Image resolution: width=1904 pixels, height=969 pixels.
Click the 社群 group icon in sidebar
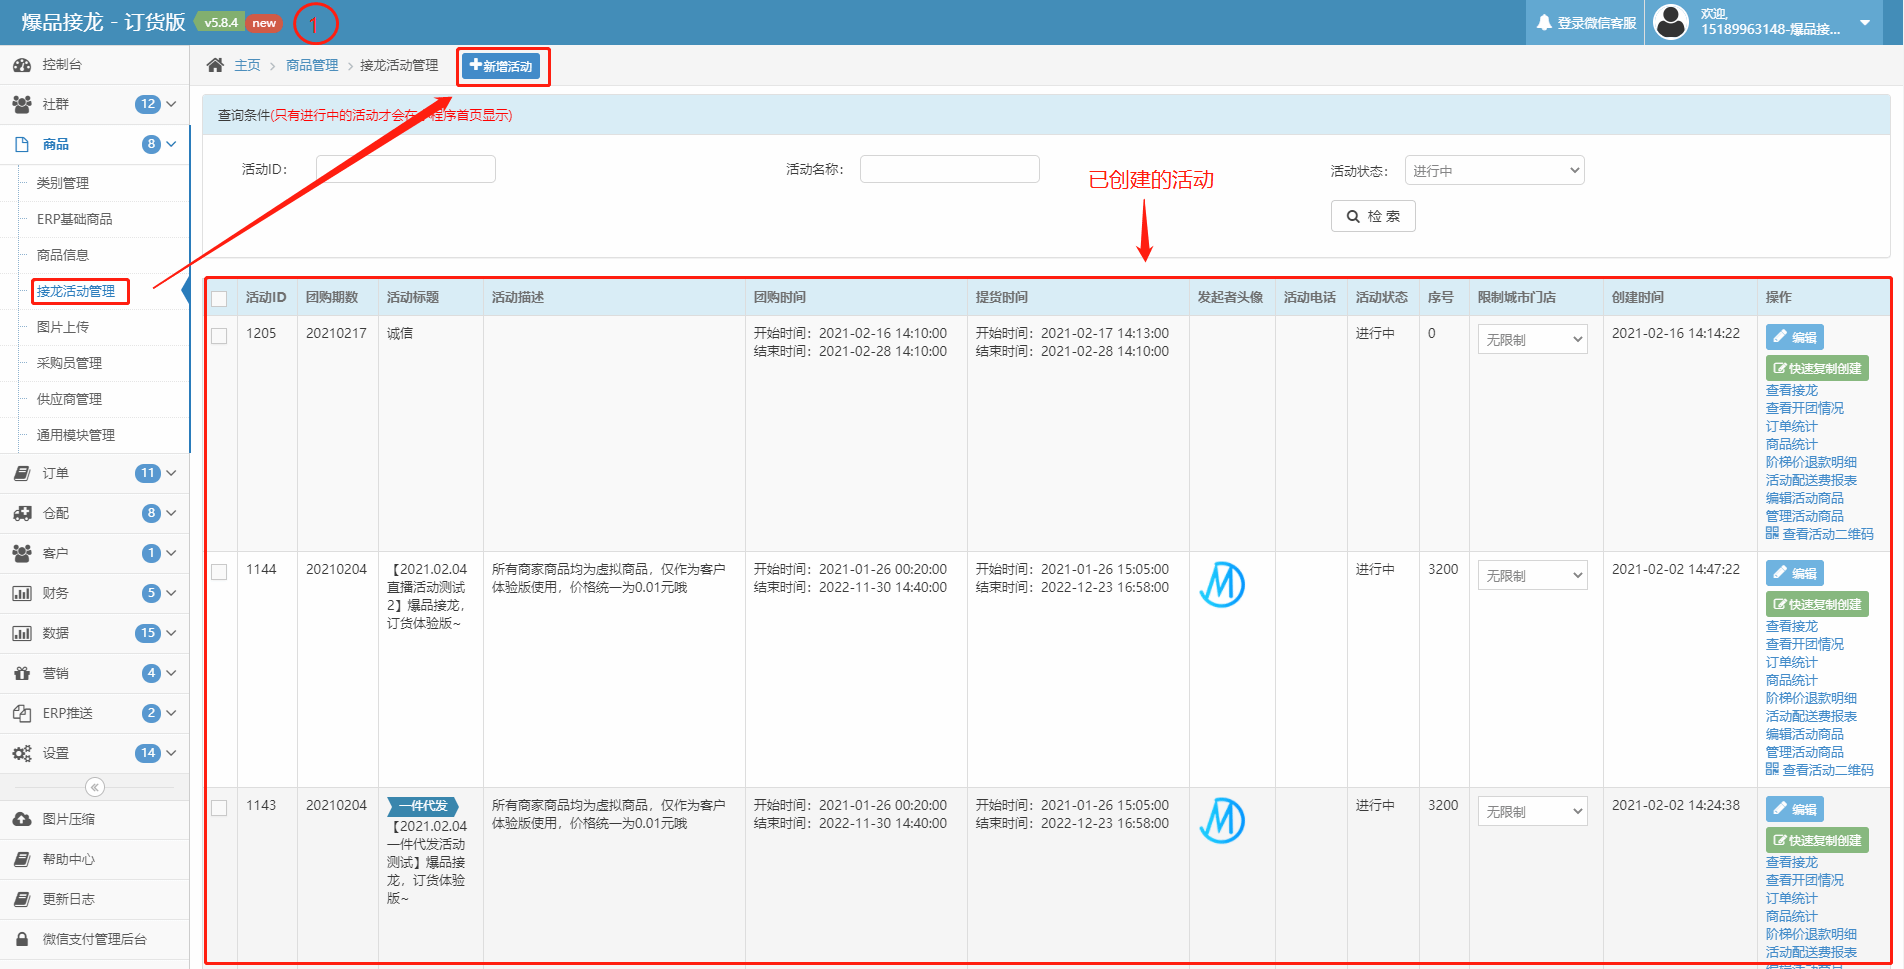22,104
